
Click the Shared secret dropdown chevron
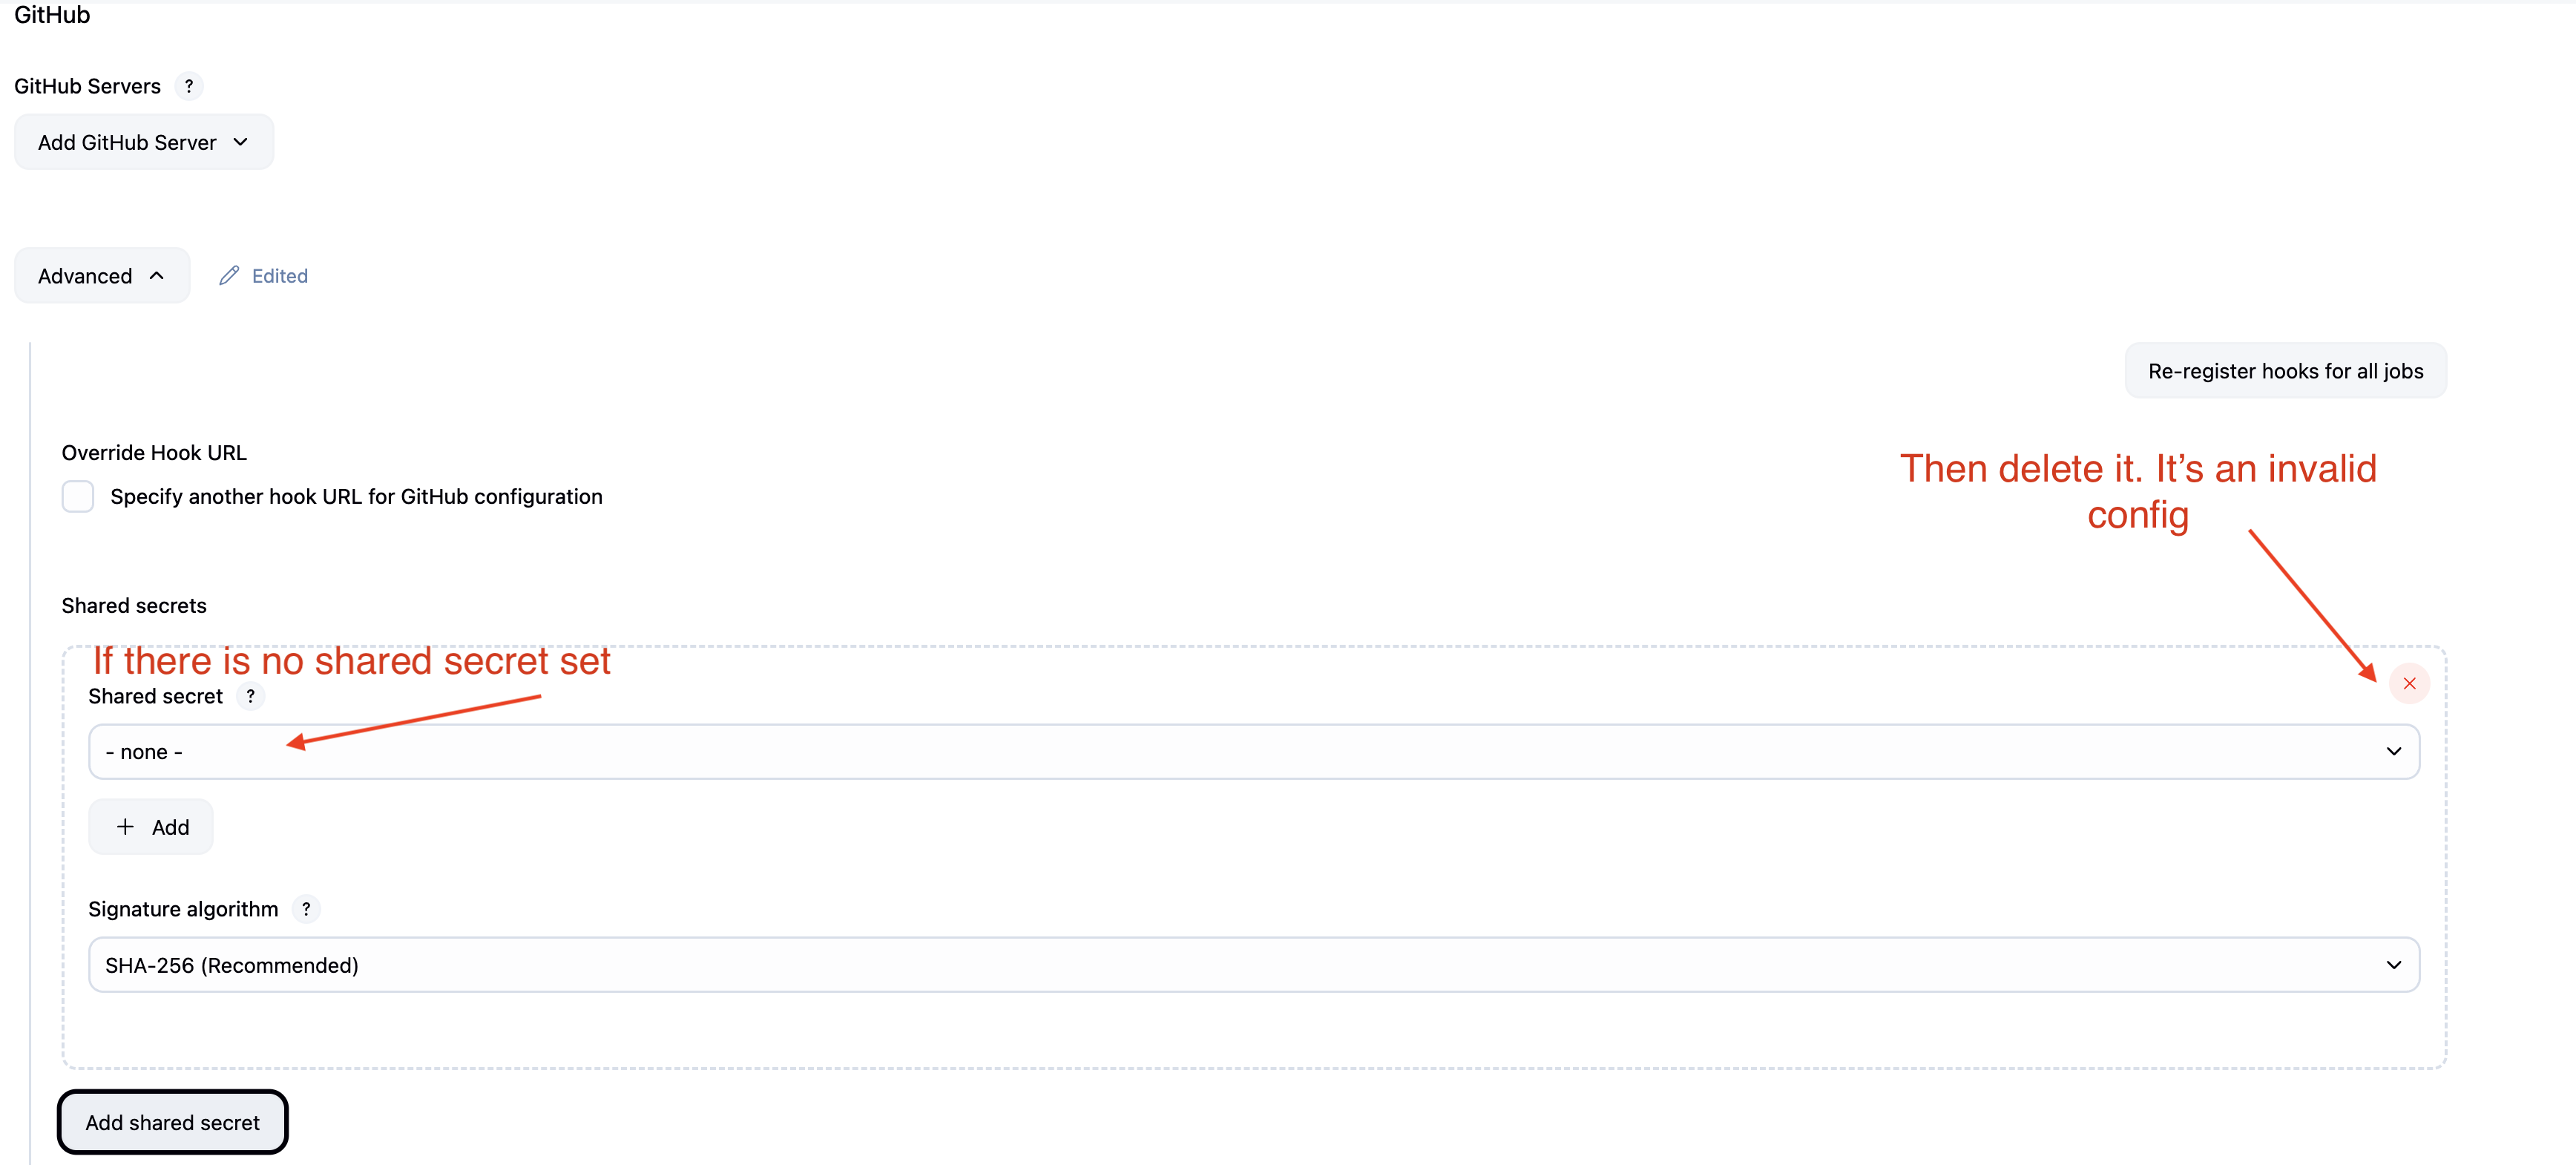tap(2394, 752)
